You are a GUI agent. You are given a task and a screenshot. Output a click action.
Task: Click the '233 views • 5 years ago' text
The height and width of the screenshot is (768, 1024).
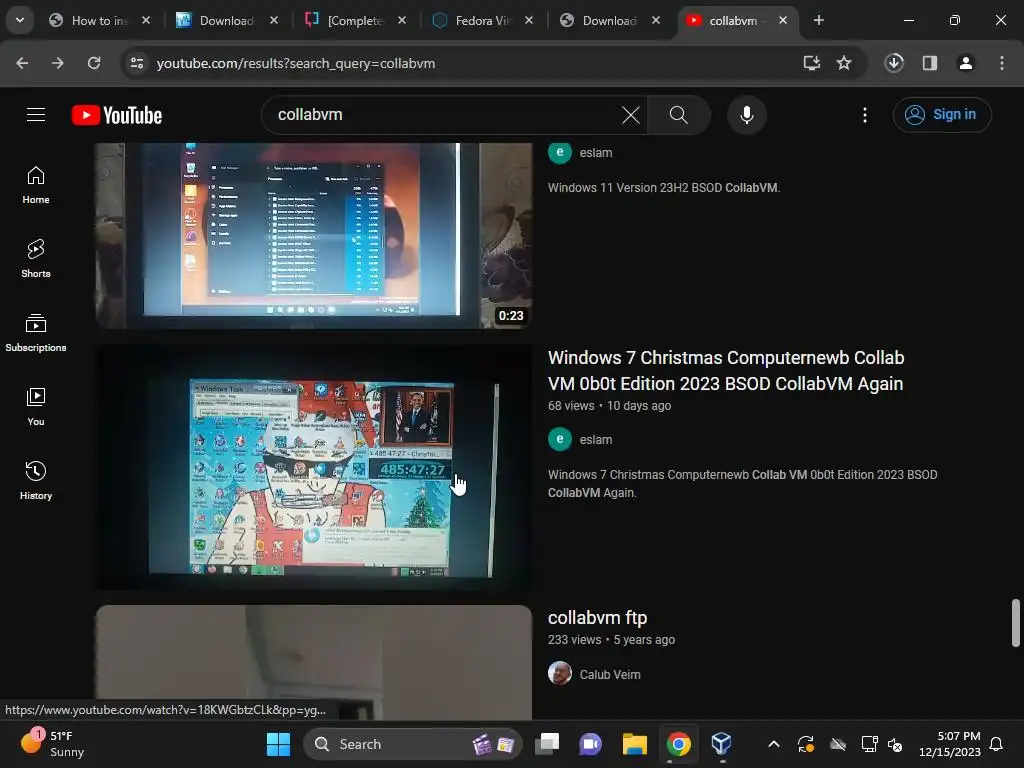coord(611,640)
